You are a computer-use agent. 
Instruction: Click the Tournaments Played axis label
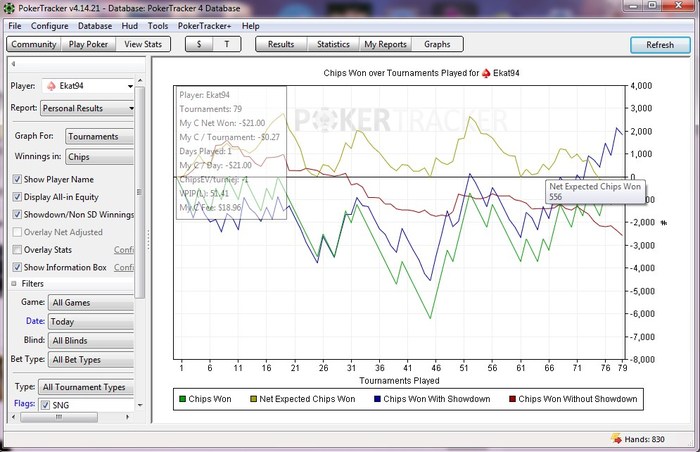pyautogui.click(x=399, y=381)
